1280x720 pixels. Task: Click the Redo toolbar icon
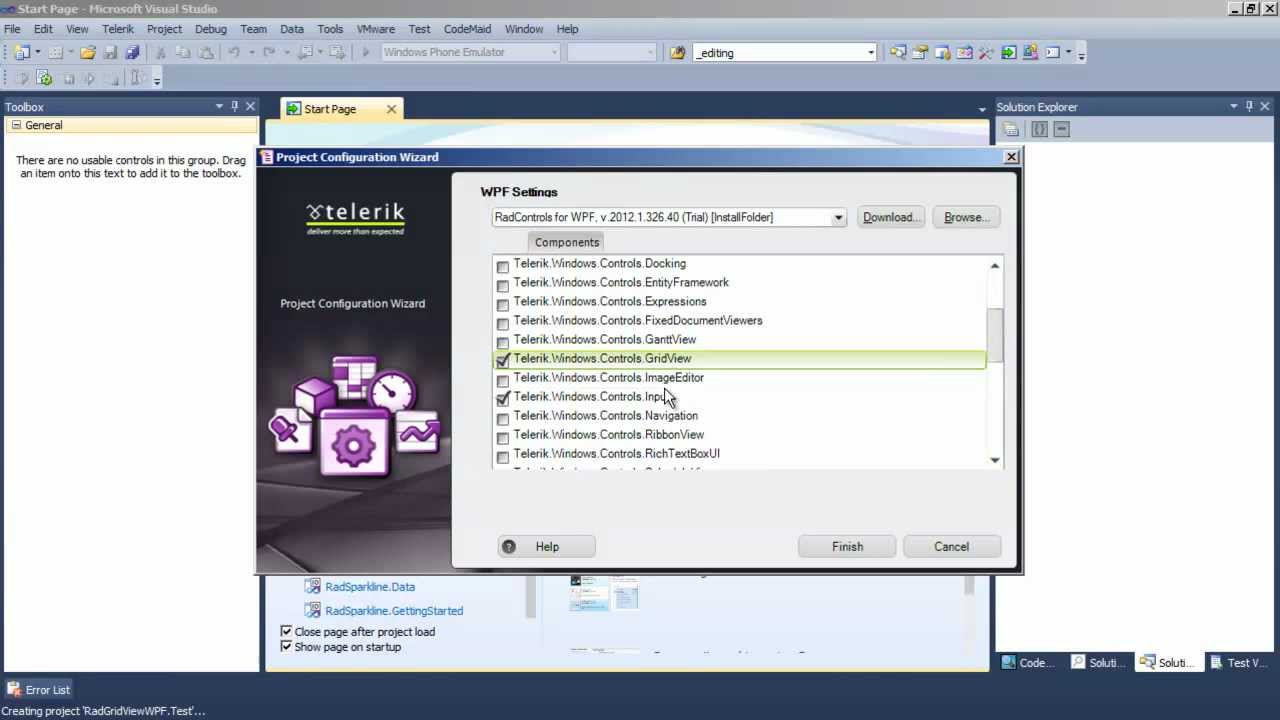269,52
